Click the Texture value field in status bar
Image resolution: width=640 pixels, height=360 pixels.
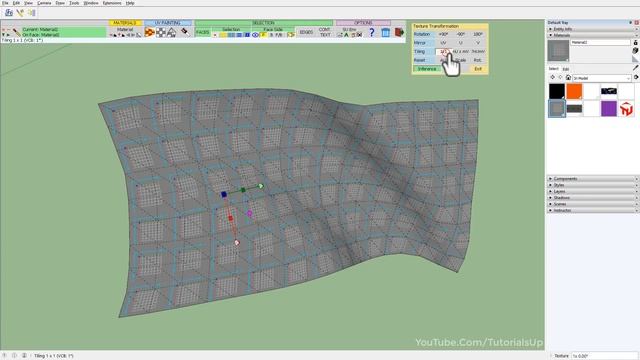click(604, 356)
